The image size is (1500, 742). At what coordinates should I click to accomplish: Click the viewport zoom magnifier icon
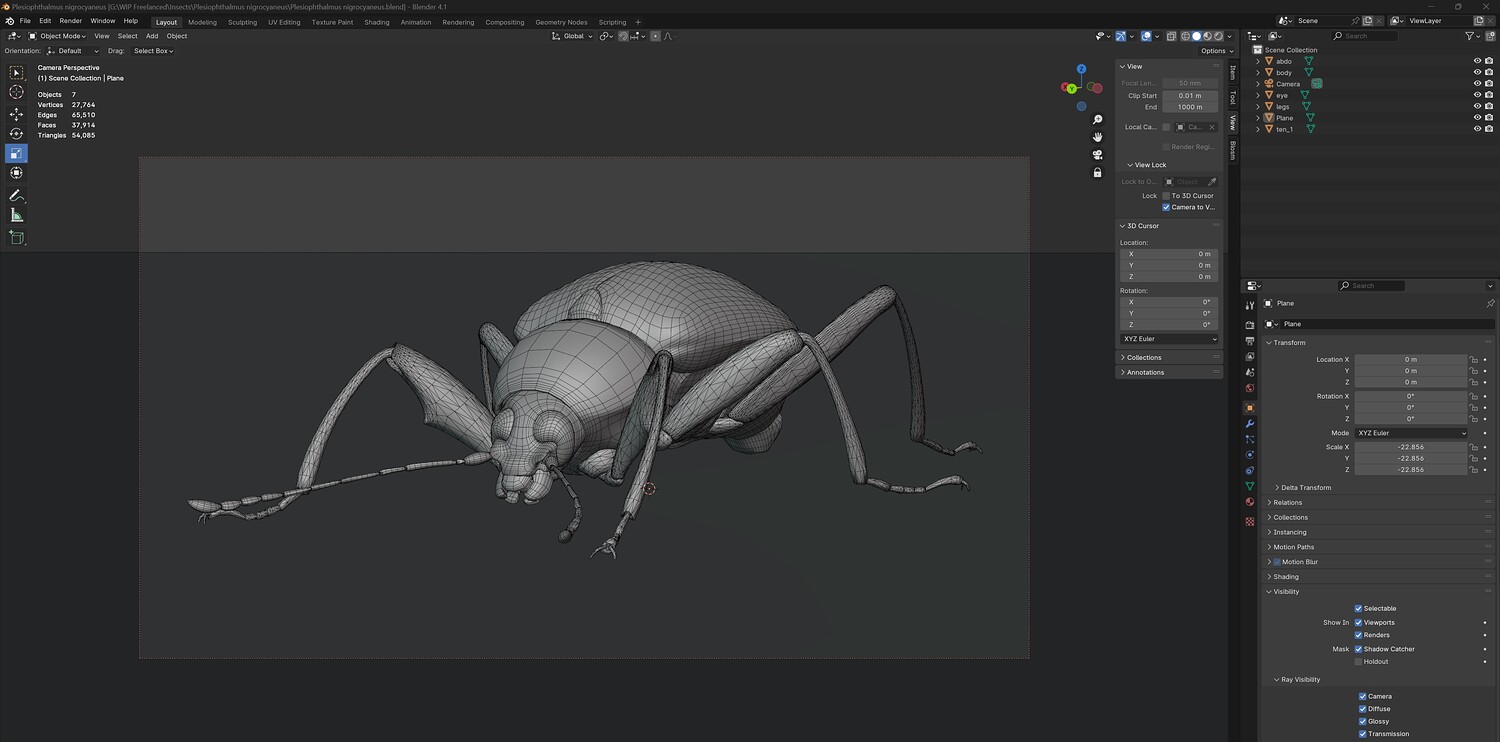(x=1097, y=120)
